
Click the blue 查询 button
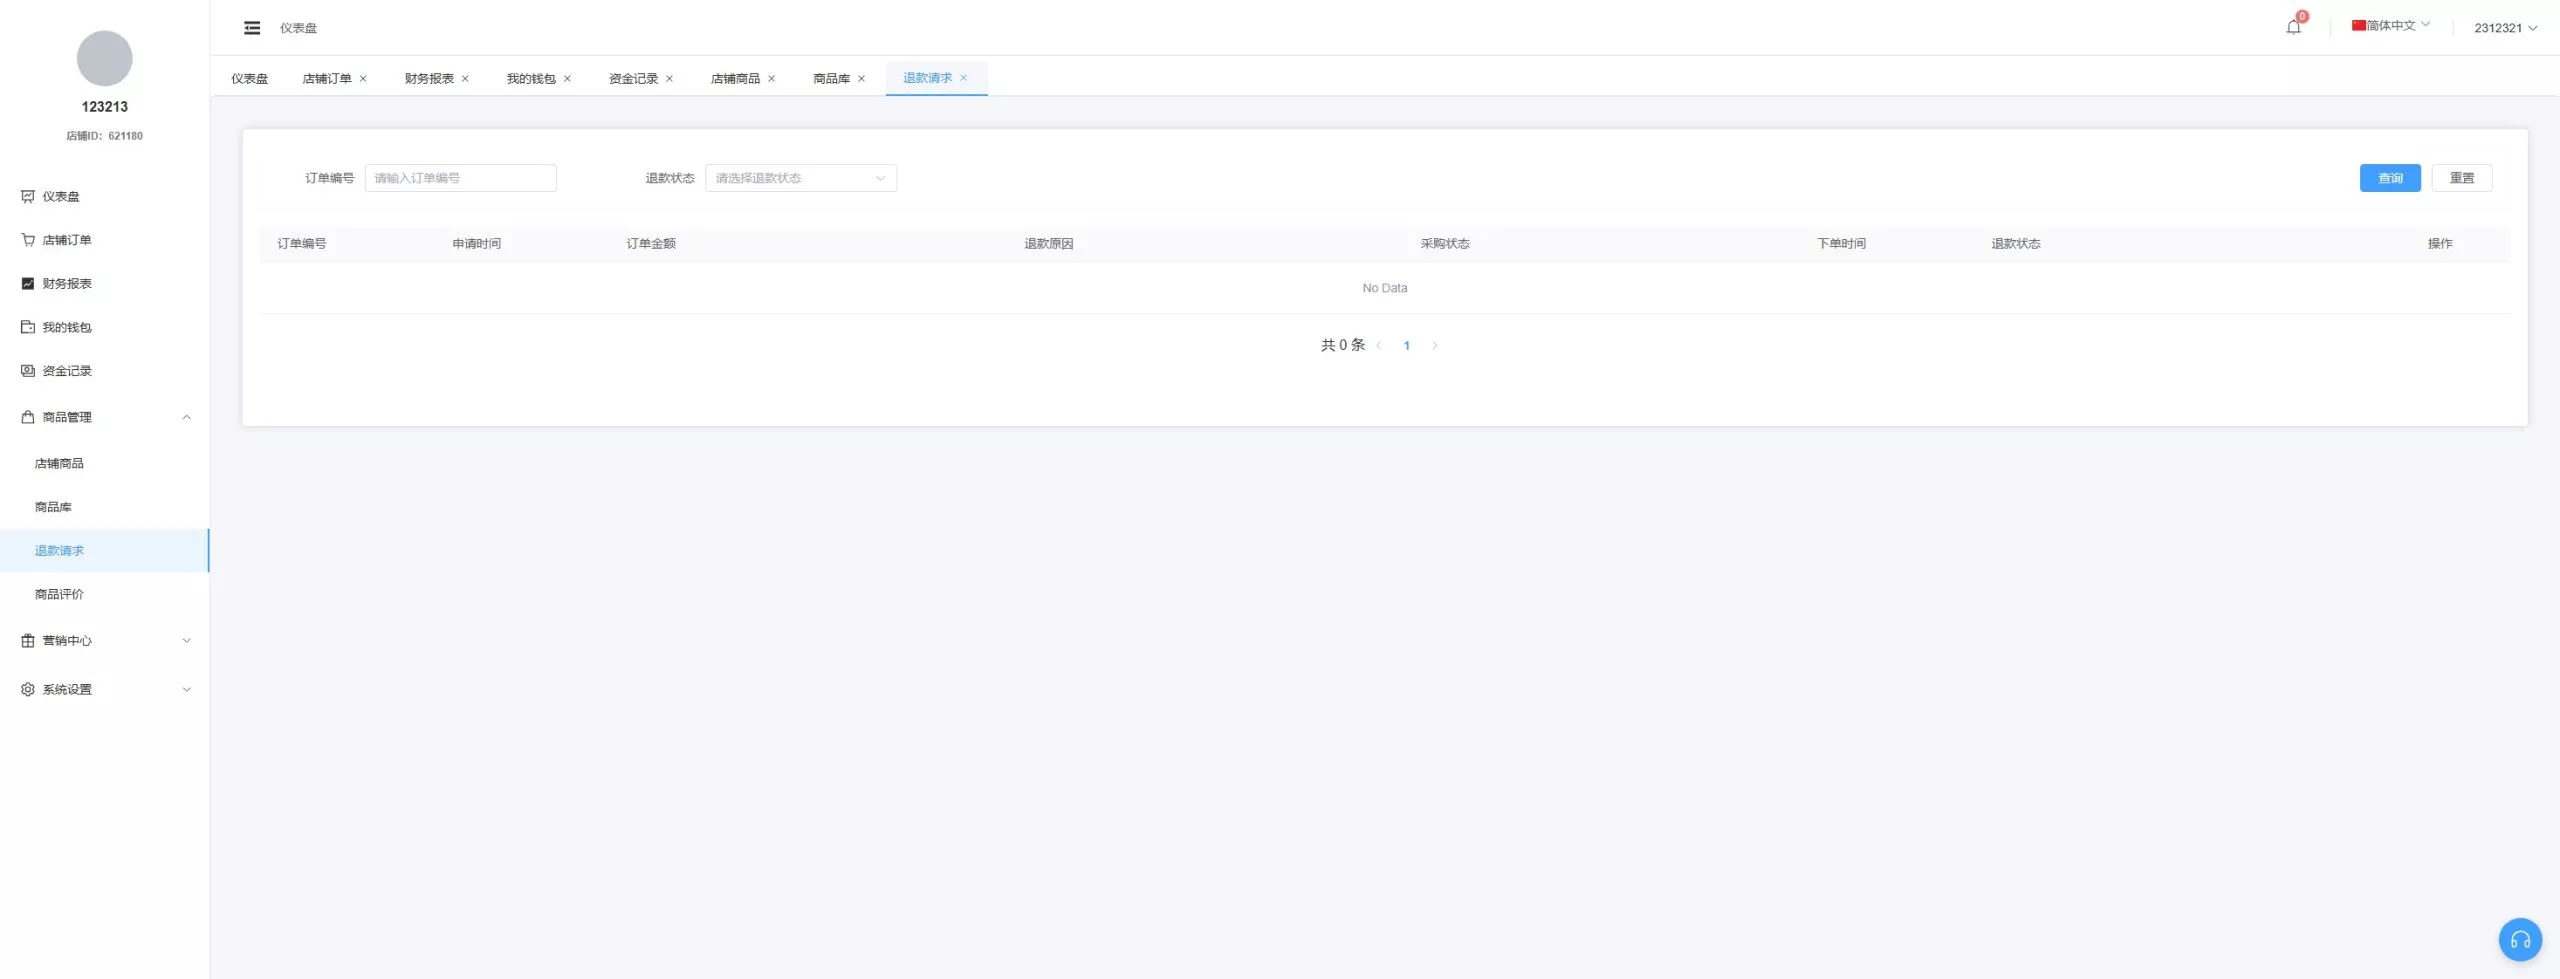2390,178
